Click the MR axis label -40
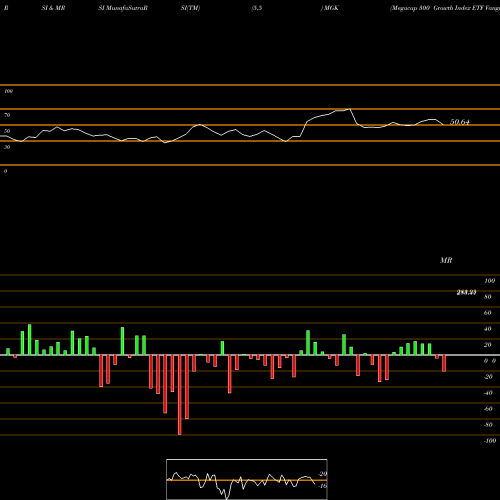The image size is (500, 500). 488,393
